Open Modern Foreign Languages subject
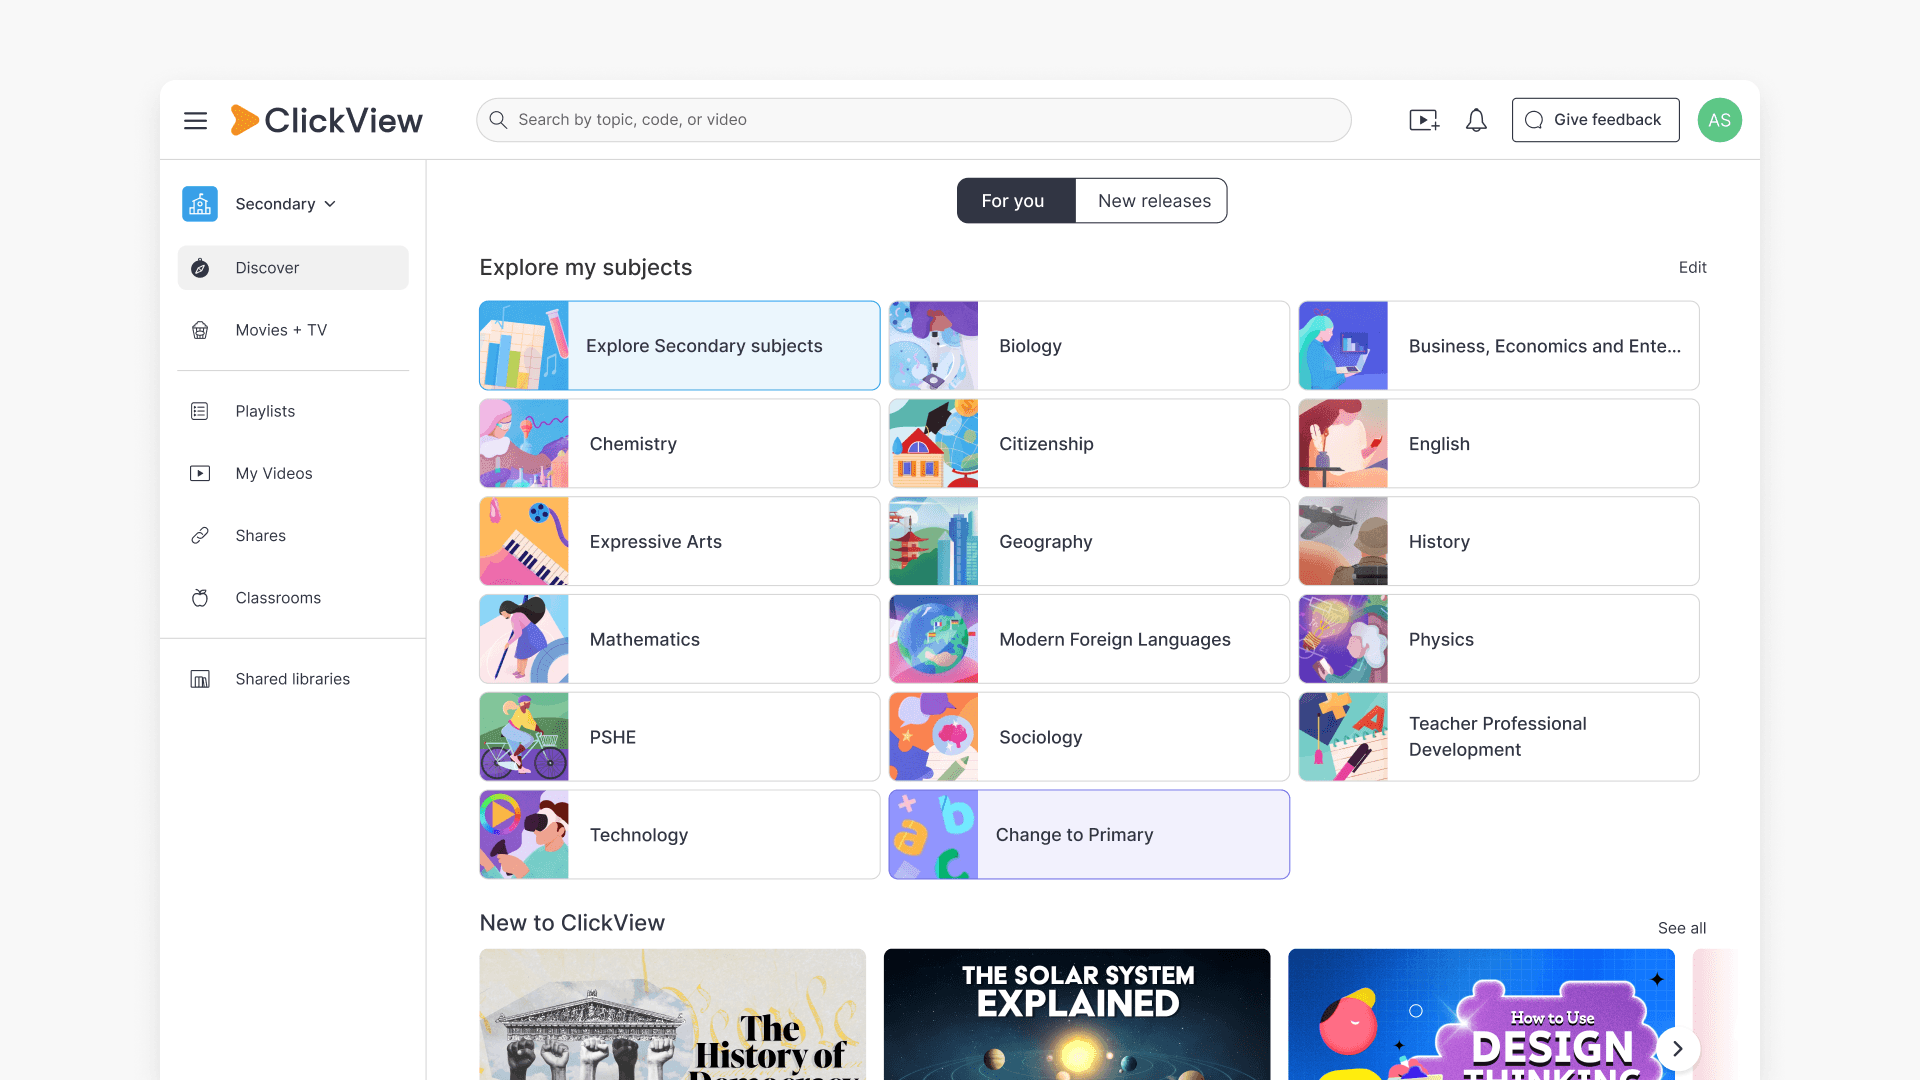Screen dimensions: 1920x1080 1089,640
